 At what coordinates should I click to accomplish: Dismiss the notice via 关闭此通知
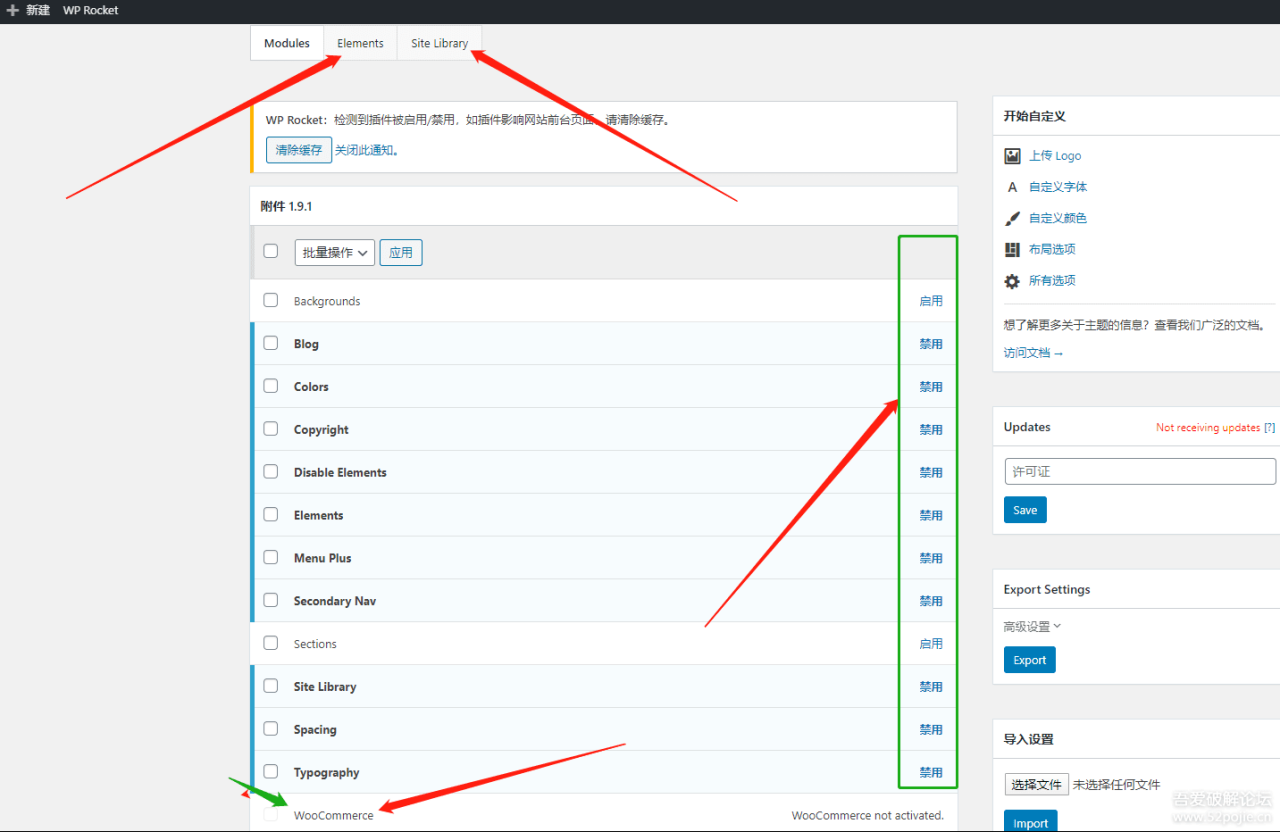[x=366, y=150]
